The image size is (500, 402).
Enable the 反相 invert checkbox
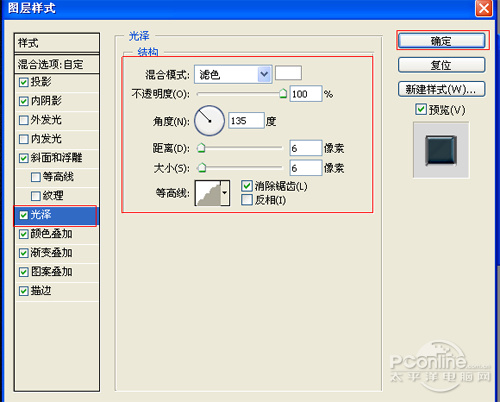click(x=247, y=200)
